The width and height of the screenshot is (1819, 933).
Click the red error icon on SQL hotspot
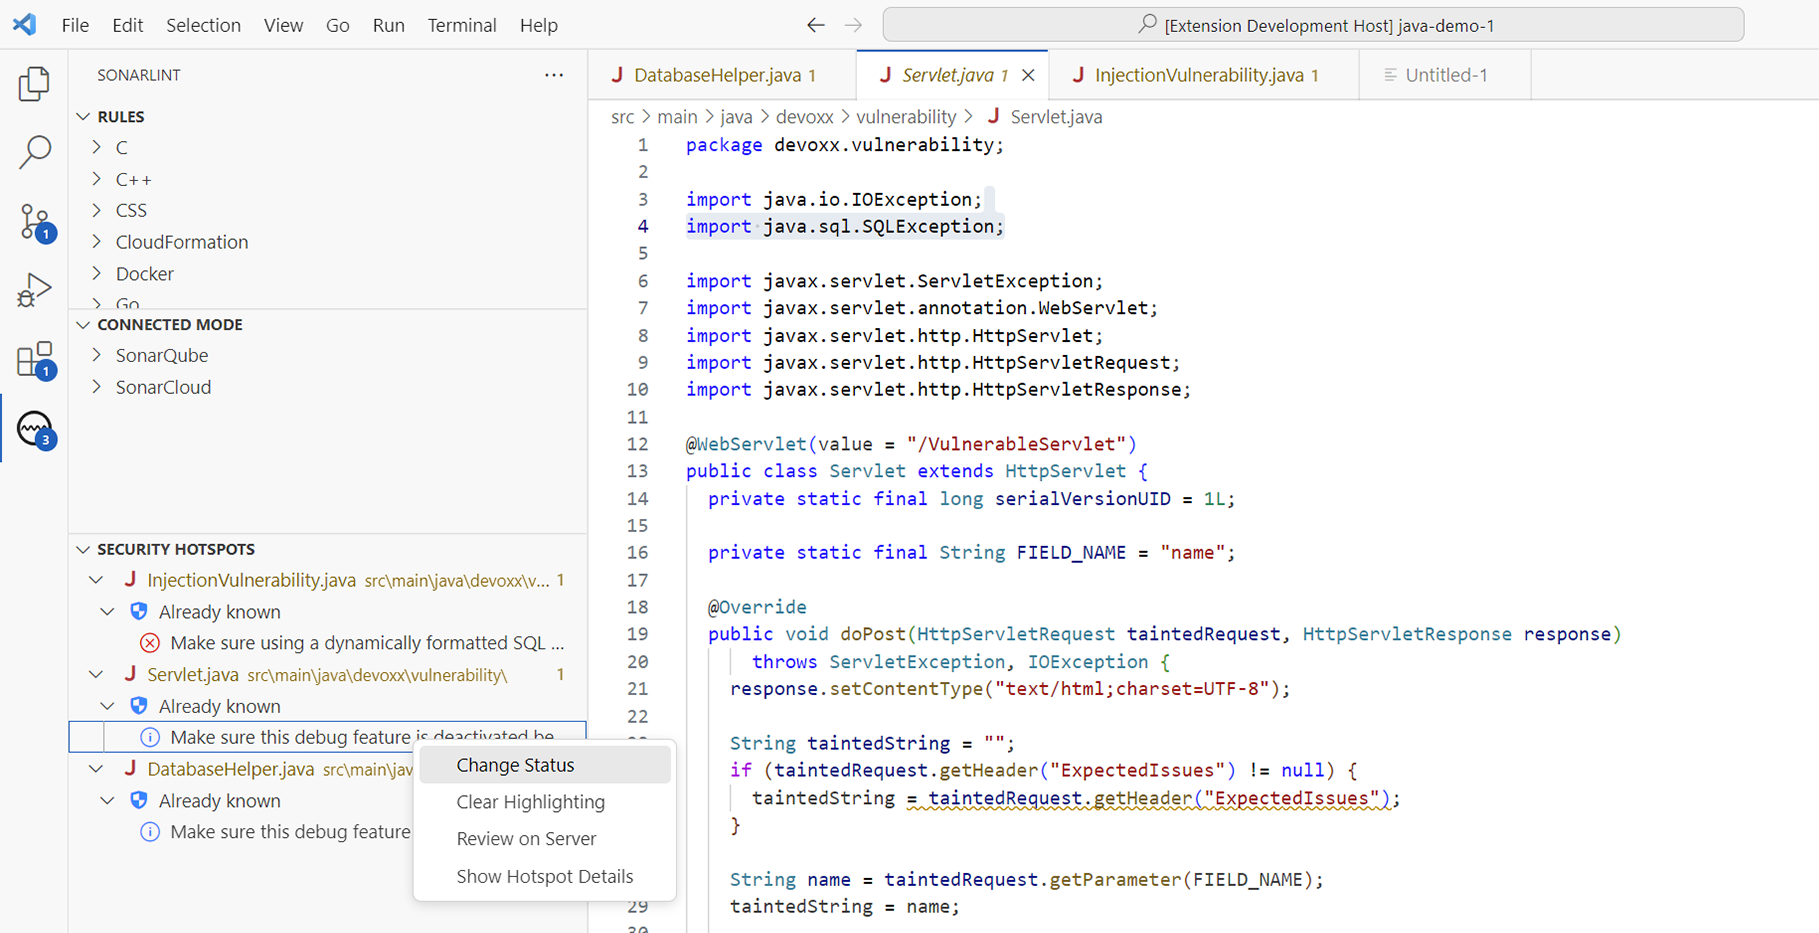click(150, 643)
